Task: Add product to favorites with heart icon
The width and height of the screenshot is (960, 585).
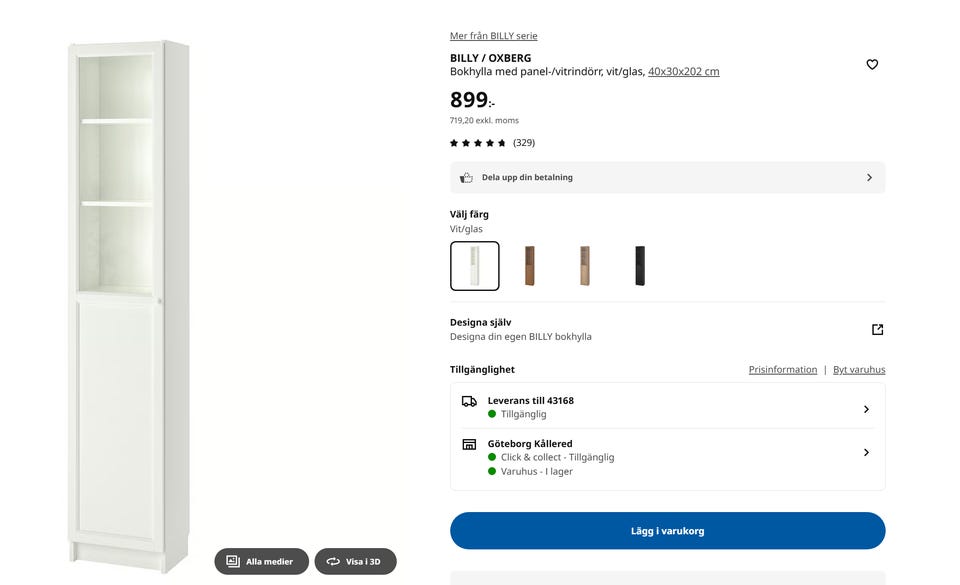Action: pyautogui.click(x=872, y=64)
